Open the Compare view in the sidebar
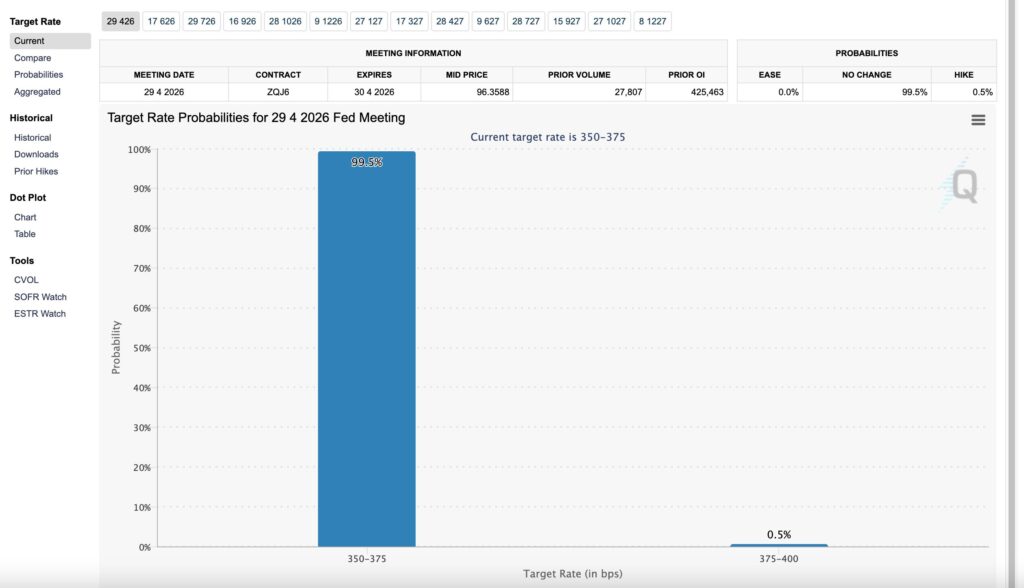The width and height of the screenshot is (1024, 588). point(32,58)
